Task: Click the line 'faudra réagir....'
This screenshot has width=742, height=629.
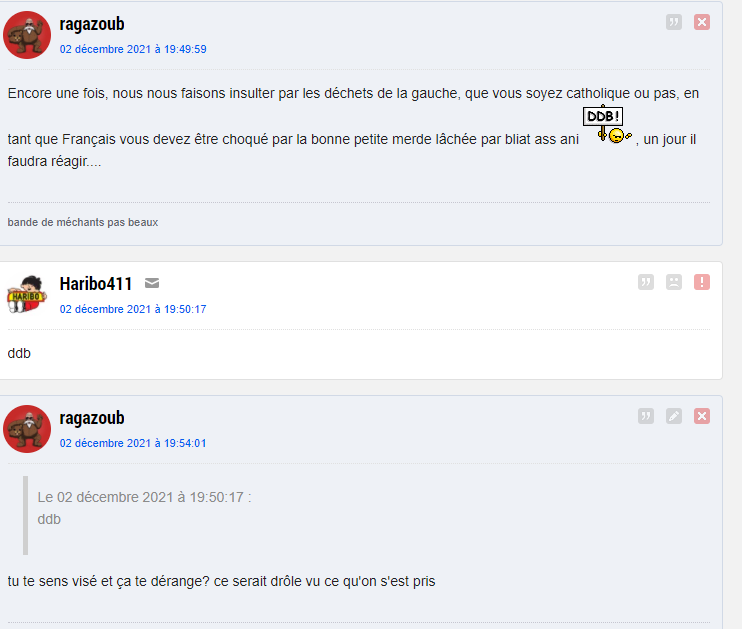Action: point(54,161)
